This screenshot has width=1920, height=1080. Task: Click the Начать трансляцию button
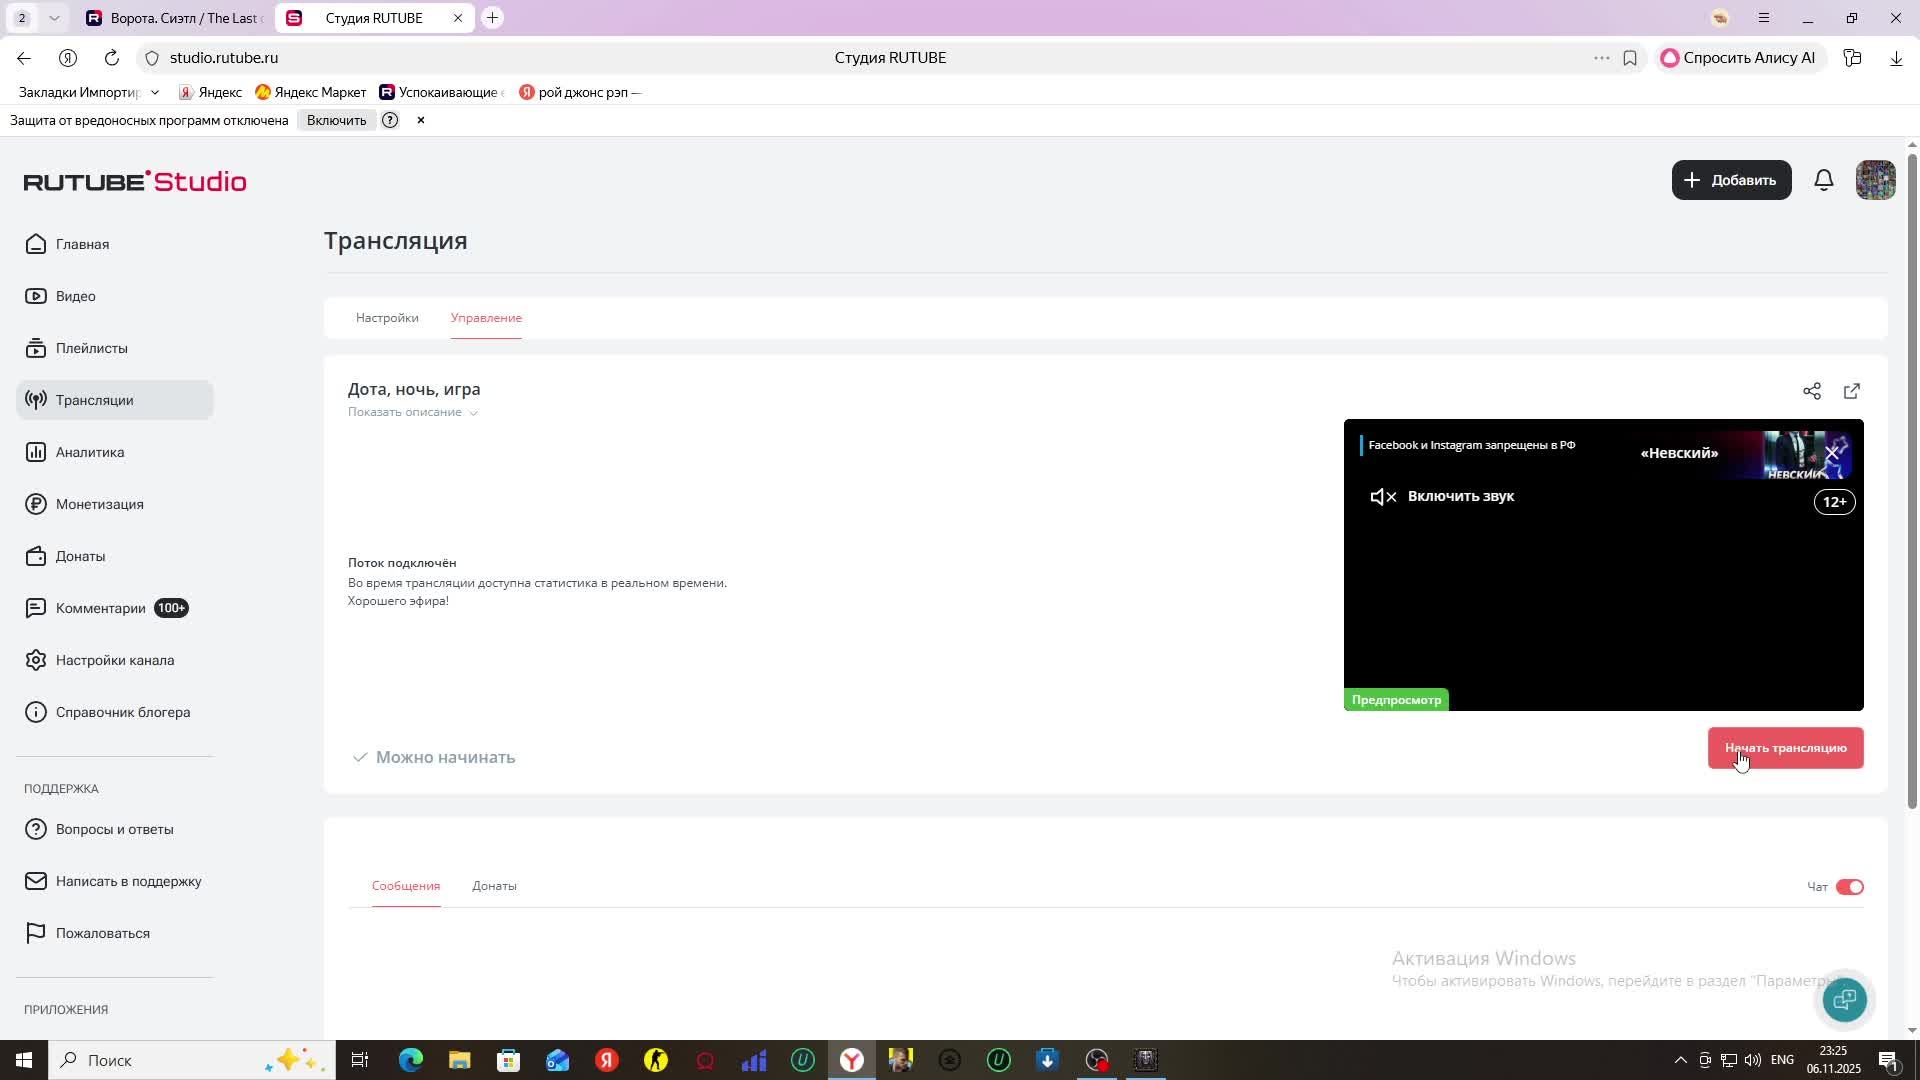coord(1785,748)
